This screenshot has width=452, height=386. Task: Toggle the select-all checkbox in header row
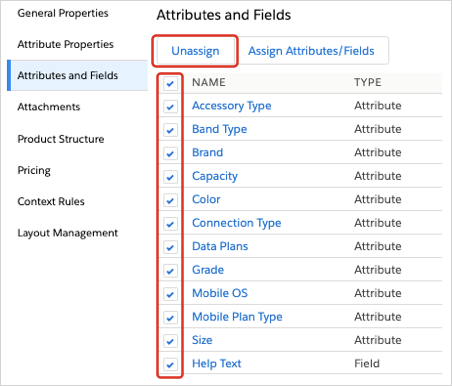[x=170, y=83]
